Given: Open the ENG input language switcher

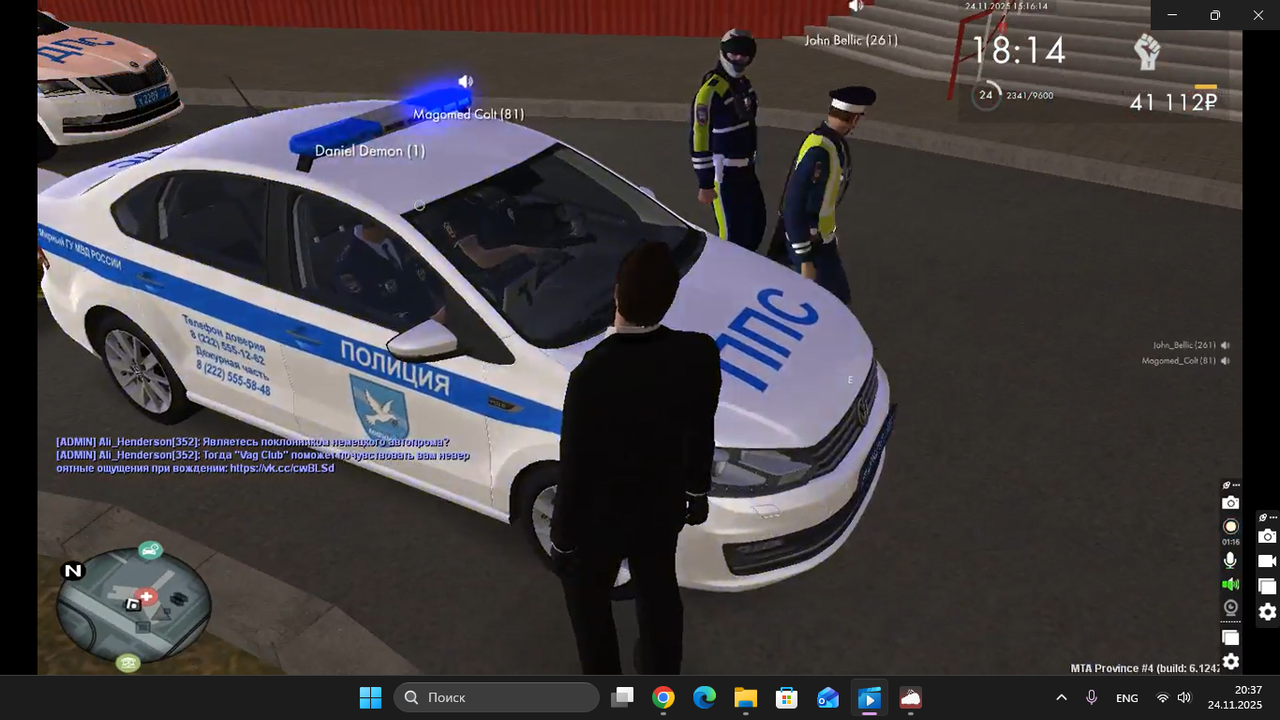Looking at the screenshot, I should [1127, 697].
